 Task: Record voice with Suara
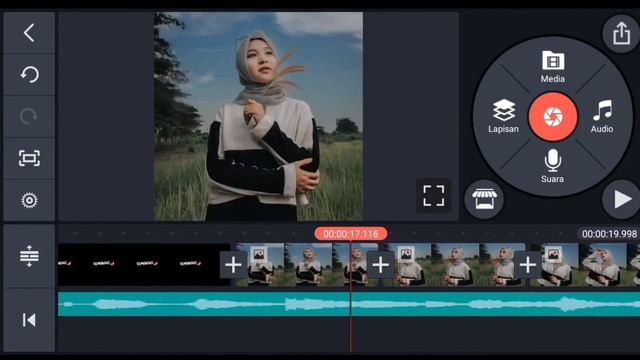pos(552,166)
